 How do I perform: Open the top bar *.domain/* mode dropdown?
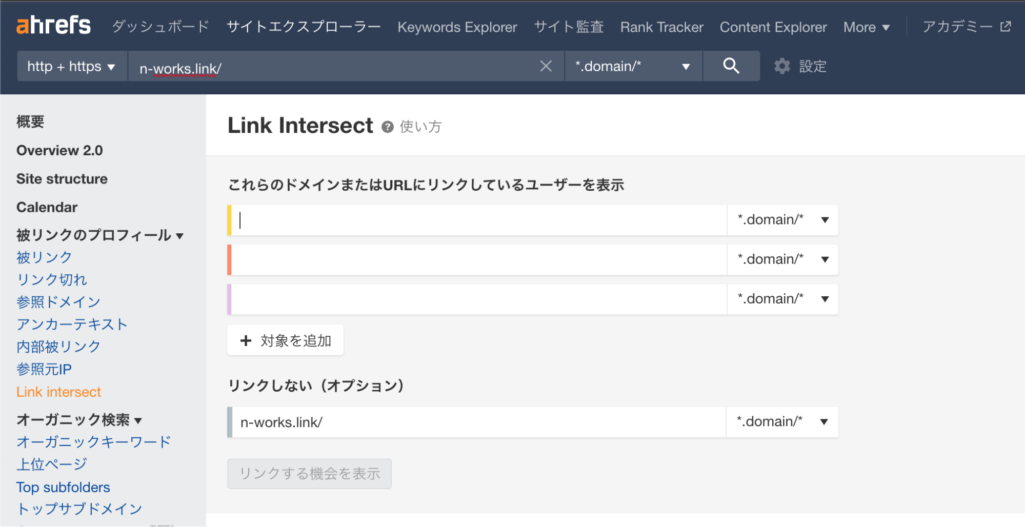coord(633,66)
